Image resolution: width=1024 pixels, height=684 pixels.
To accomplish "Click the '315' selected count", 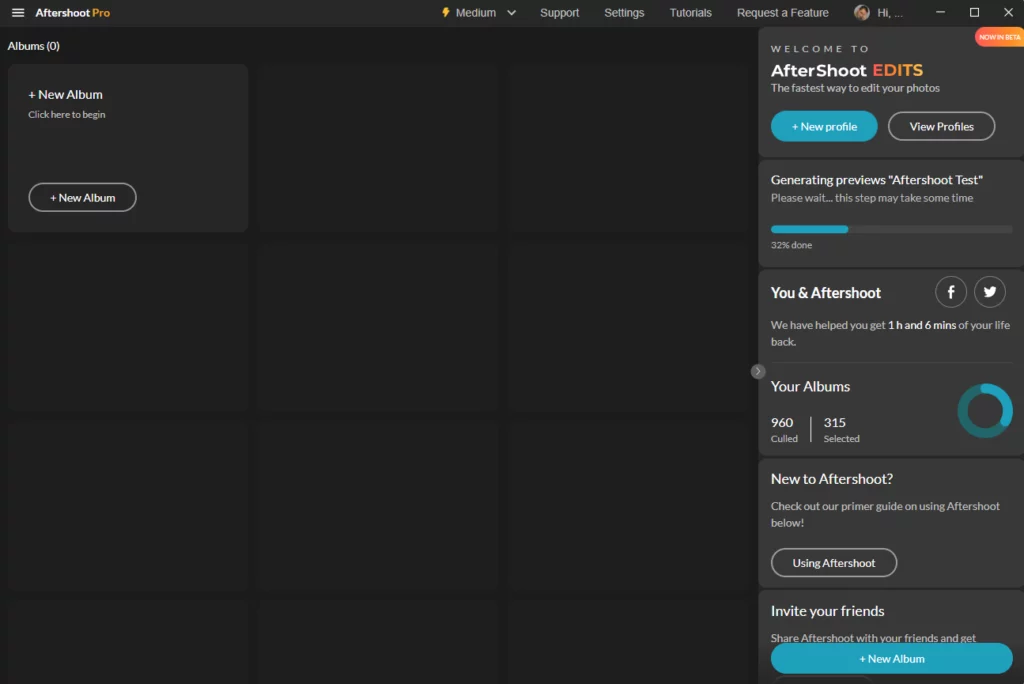I will (x=835, y=423).
